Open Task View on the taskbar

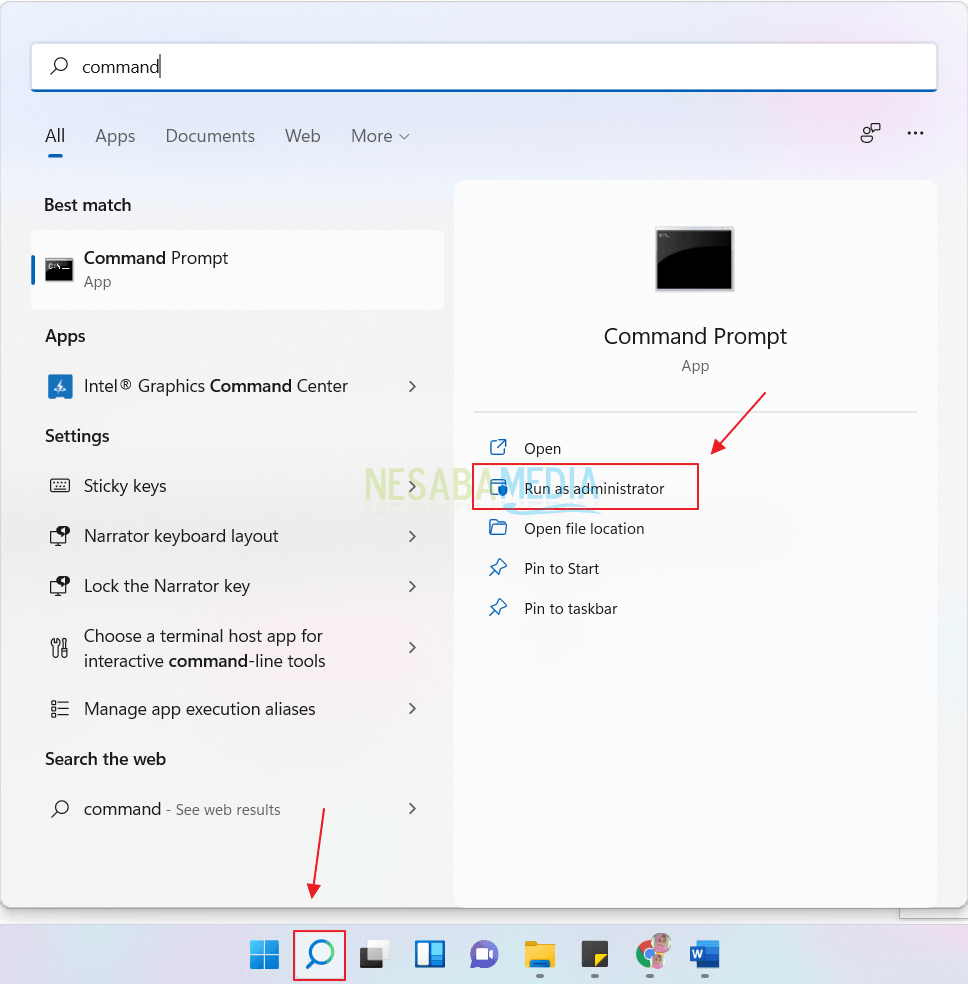(375, 955)
